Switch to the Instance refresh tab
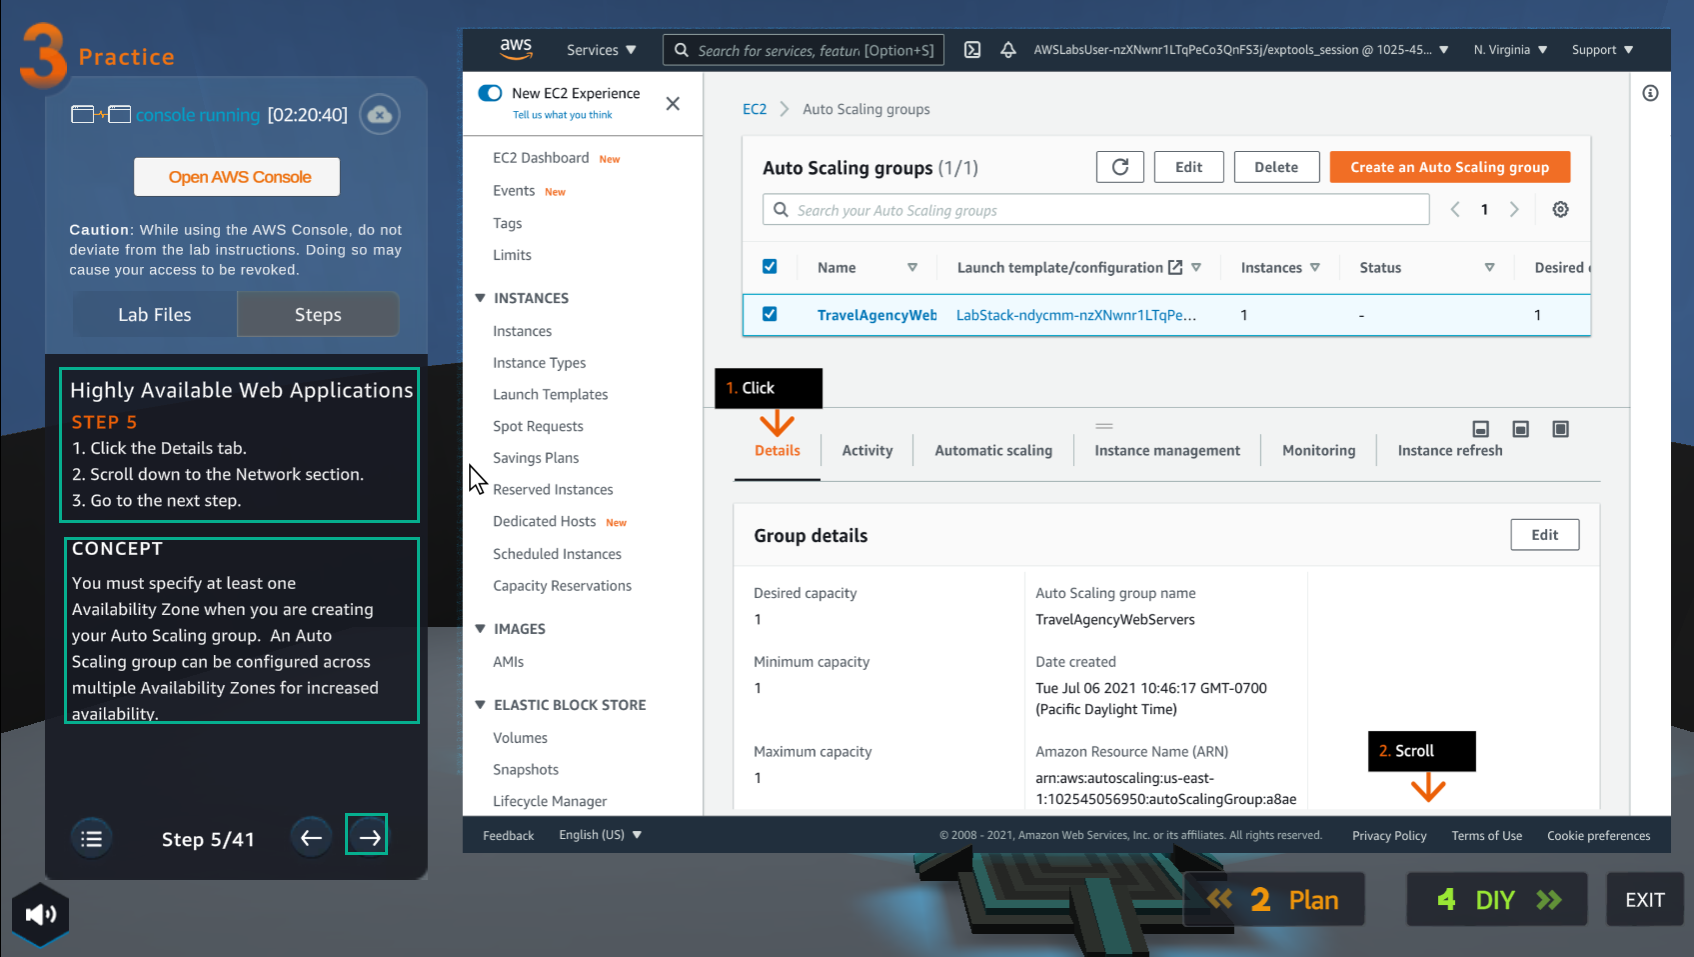Image resolution: width=1694 pixels, height=957 pixels. pos(1450,451)
